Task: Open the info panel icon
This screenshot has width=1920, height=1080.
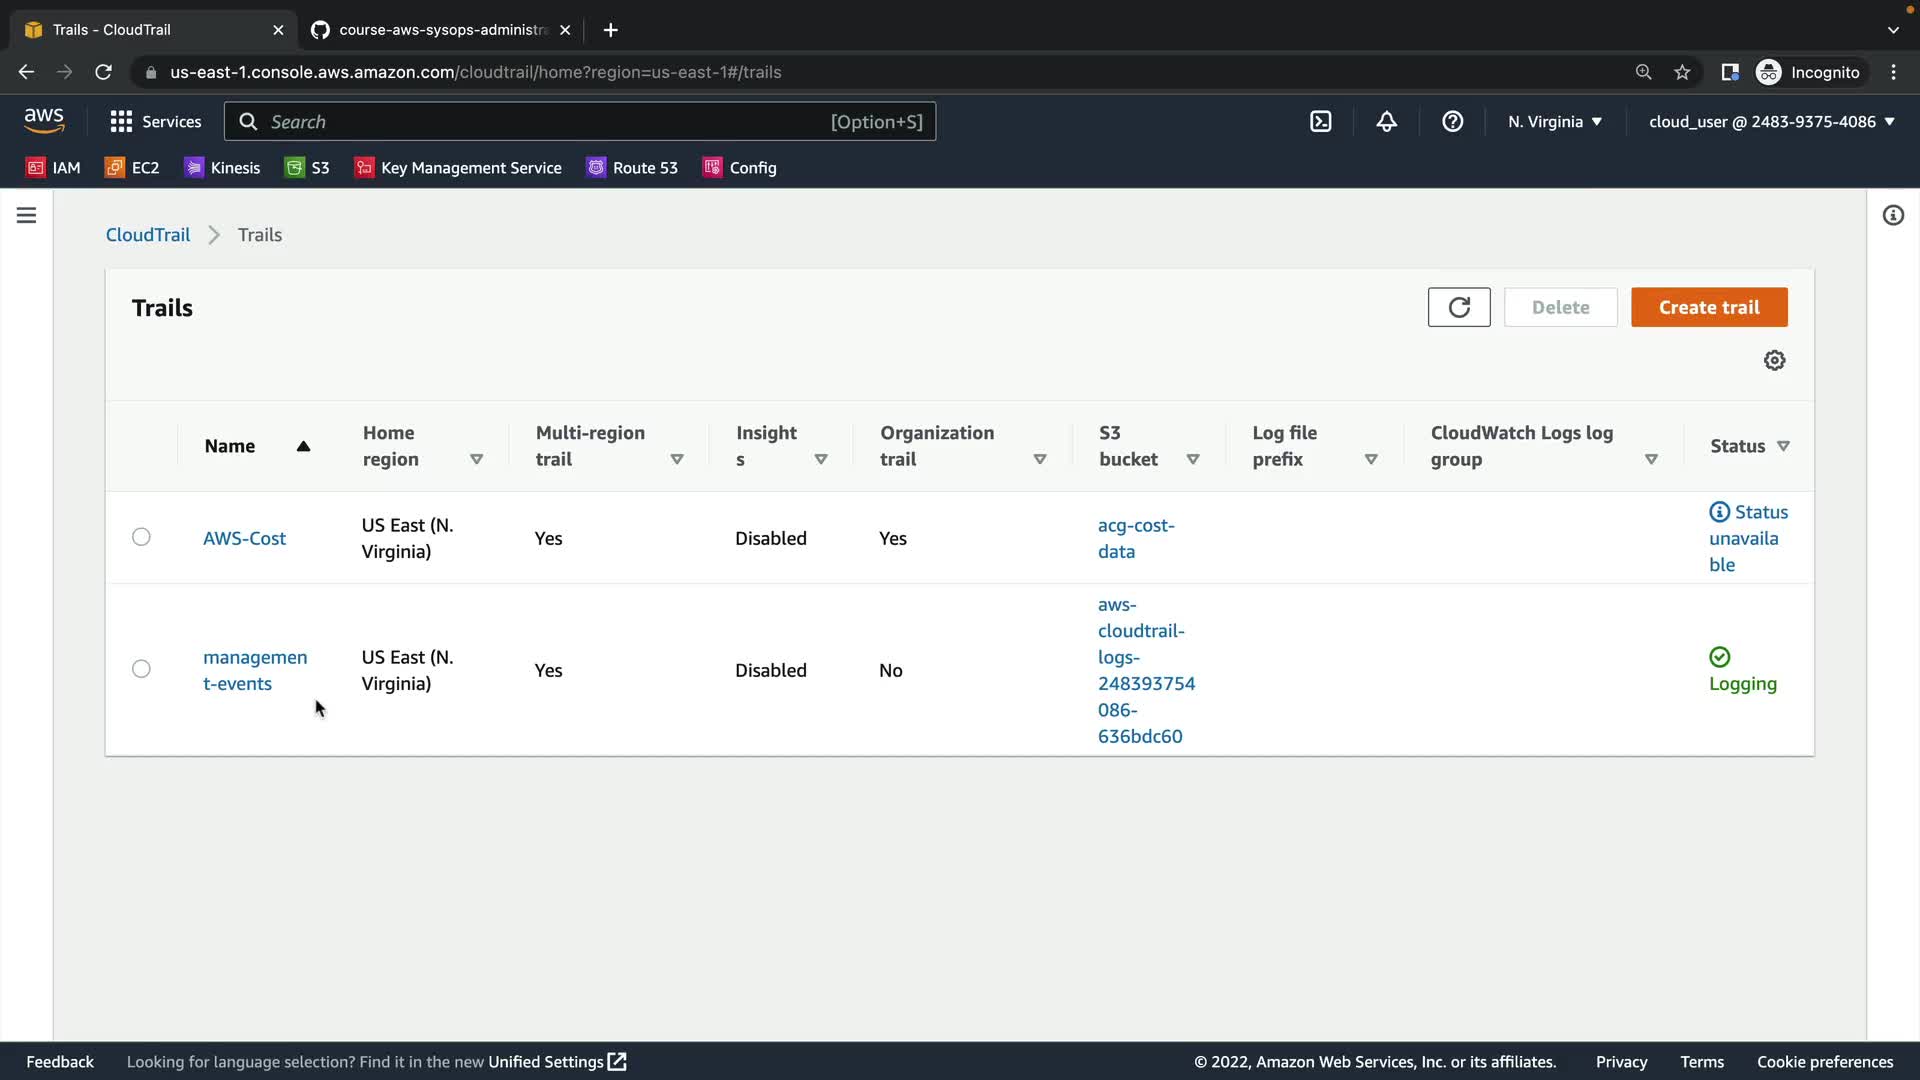Action: (1892, 215)
